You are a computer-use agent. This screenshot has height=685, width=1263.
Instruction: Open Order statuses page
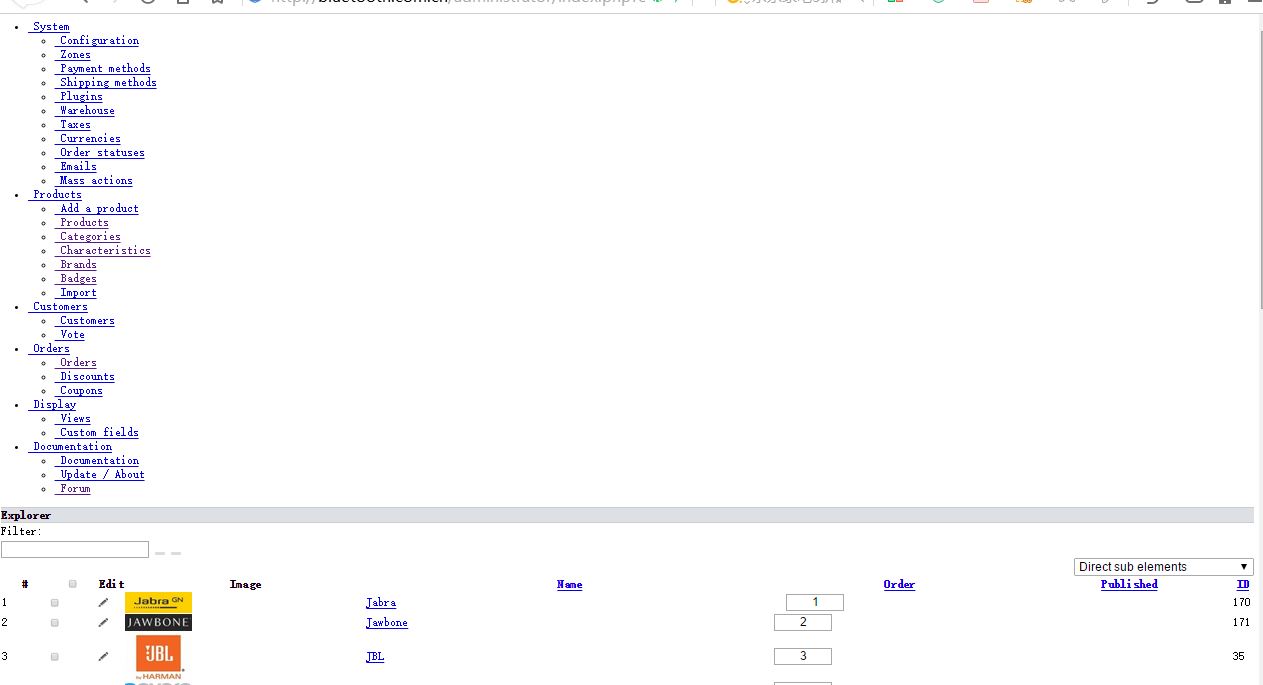click(x=100, y=153)
